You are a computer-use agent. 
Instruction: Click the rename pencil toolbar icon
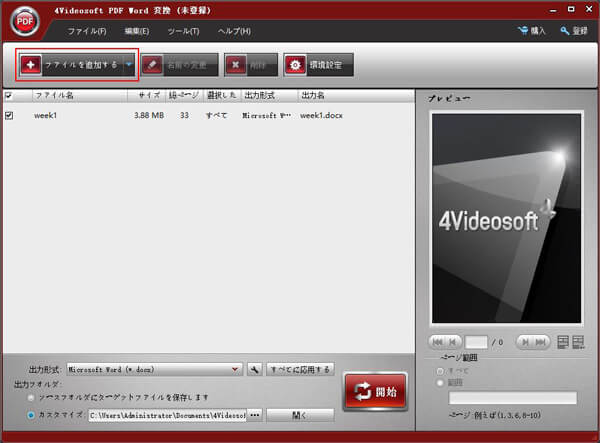152,65
